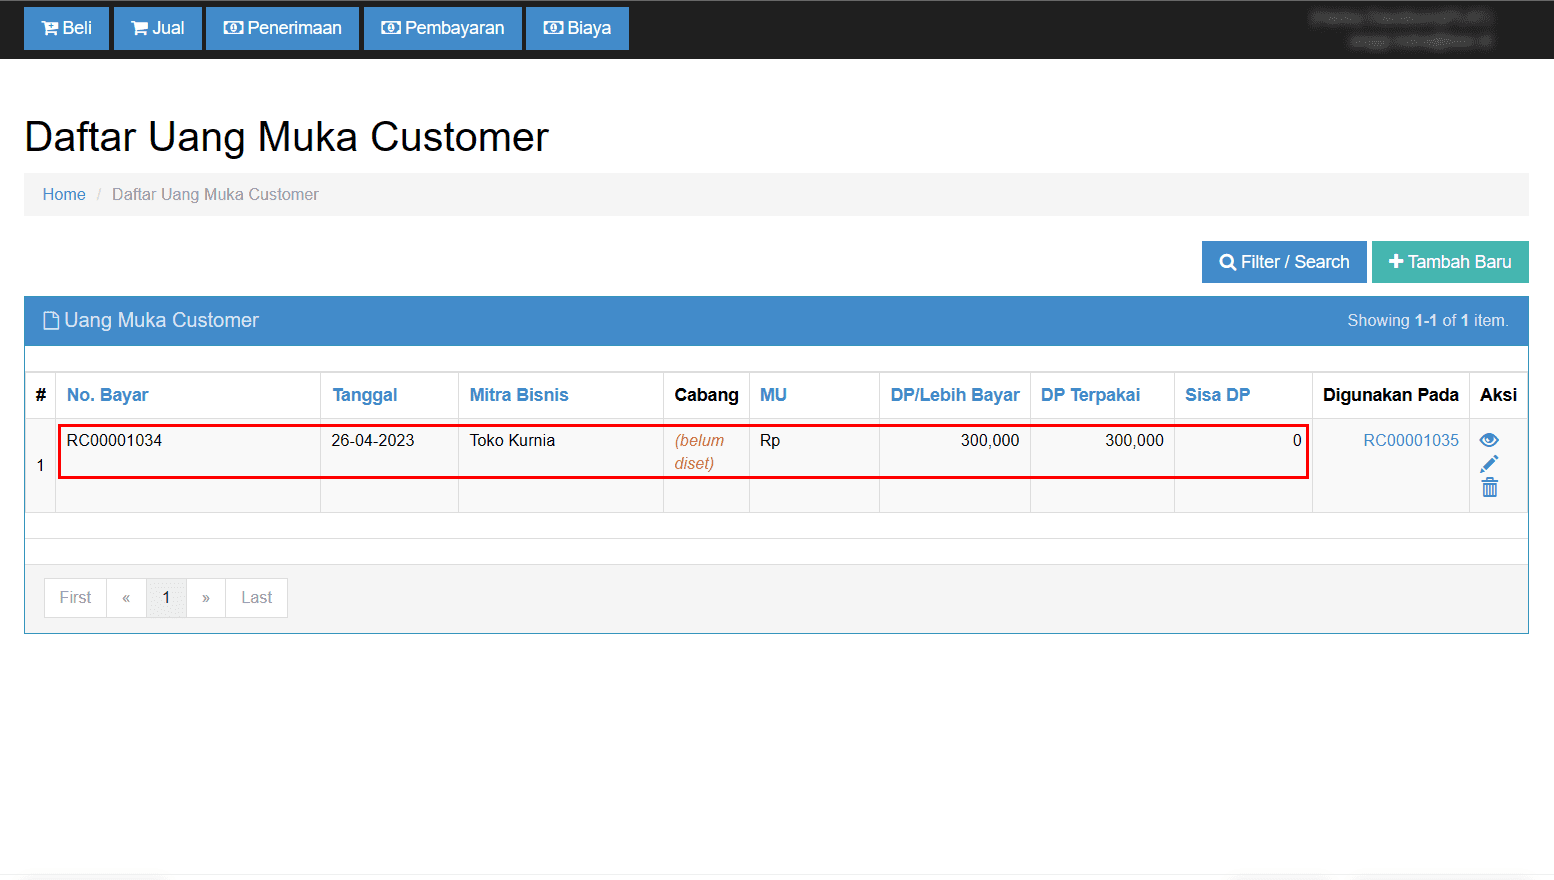The width and height of the screenshot is (1554, 880).
Task: Select the Cabang column header
Action: coord(706,395)
